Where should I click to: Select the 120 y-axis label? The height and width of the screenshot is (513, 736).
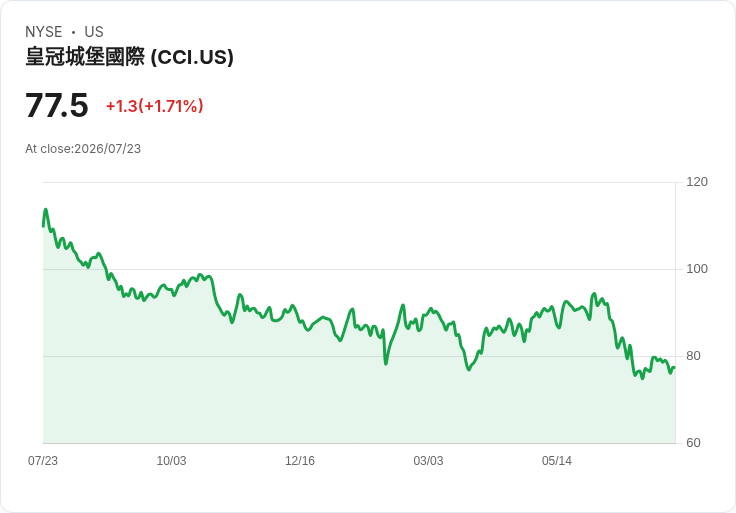pyautogui.click(x=697, y=182)
